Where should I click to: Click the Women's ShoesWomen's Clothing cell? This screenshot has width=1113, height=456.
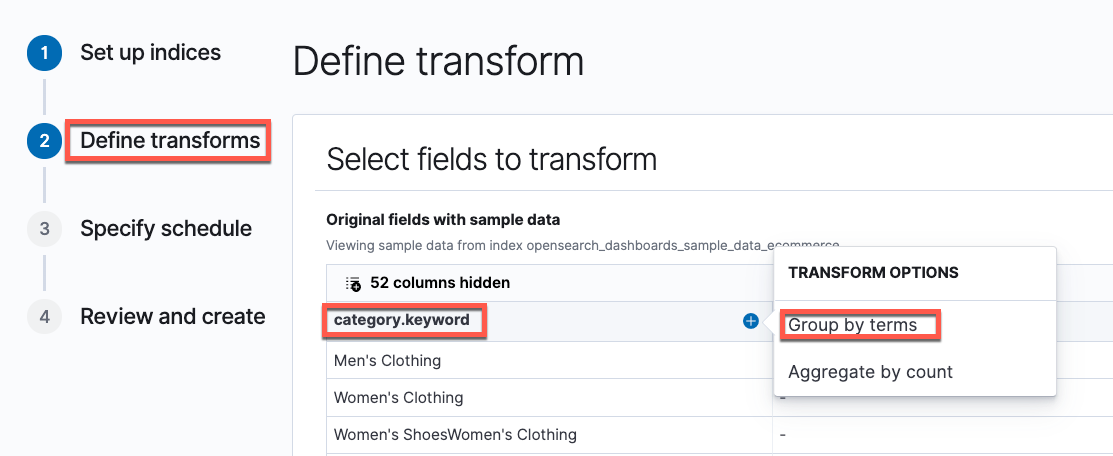click(455, 435)
